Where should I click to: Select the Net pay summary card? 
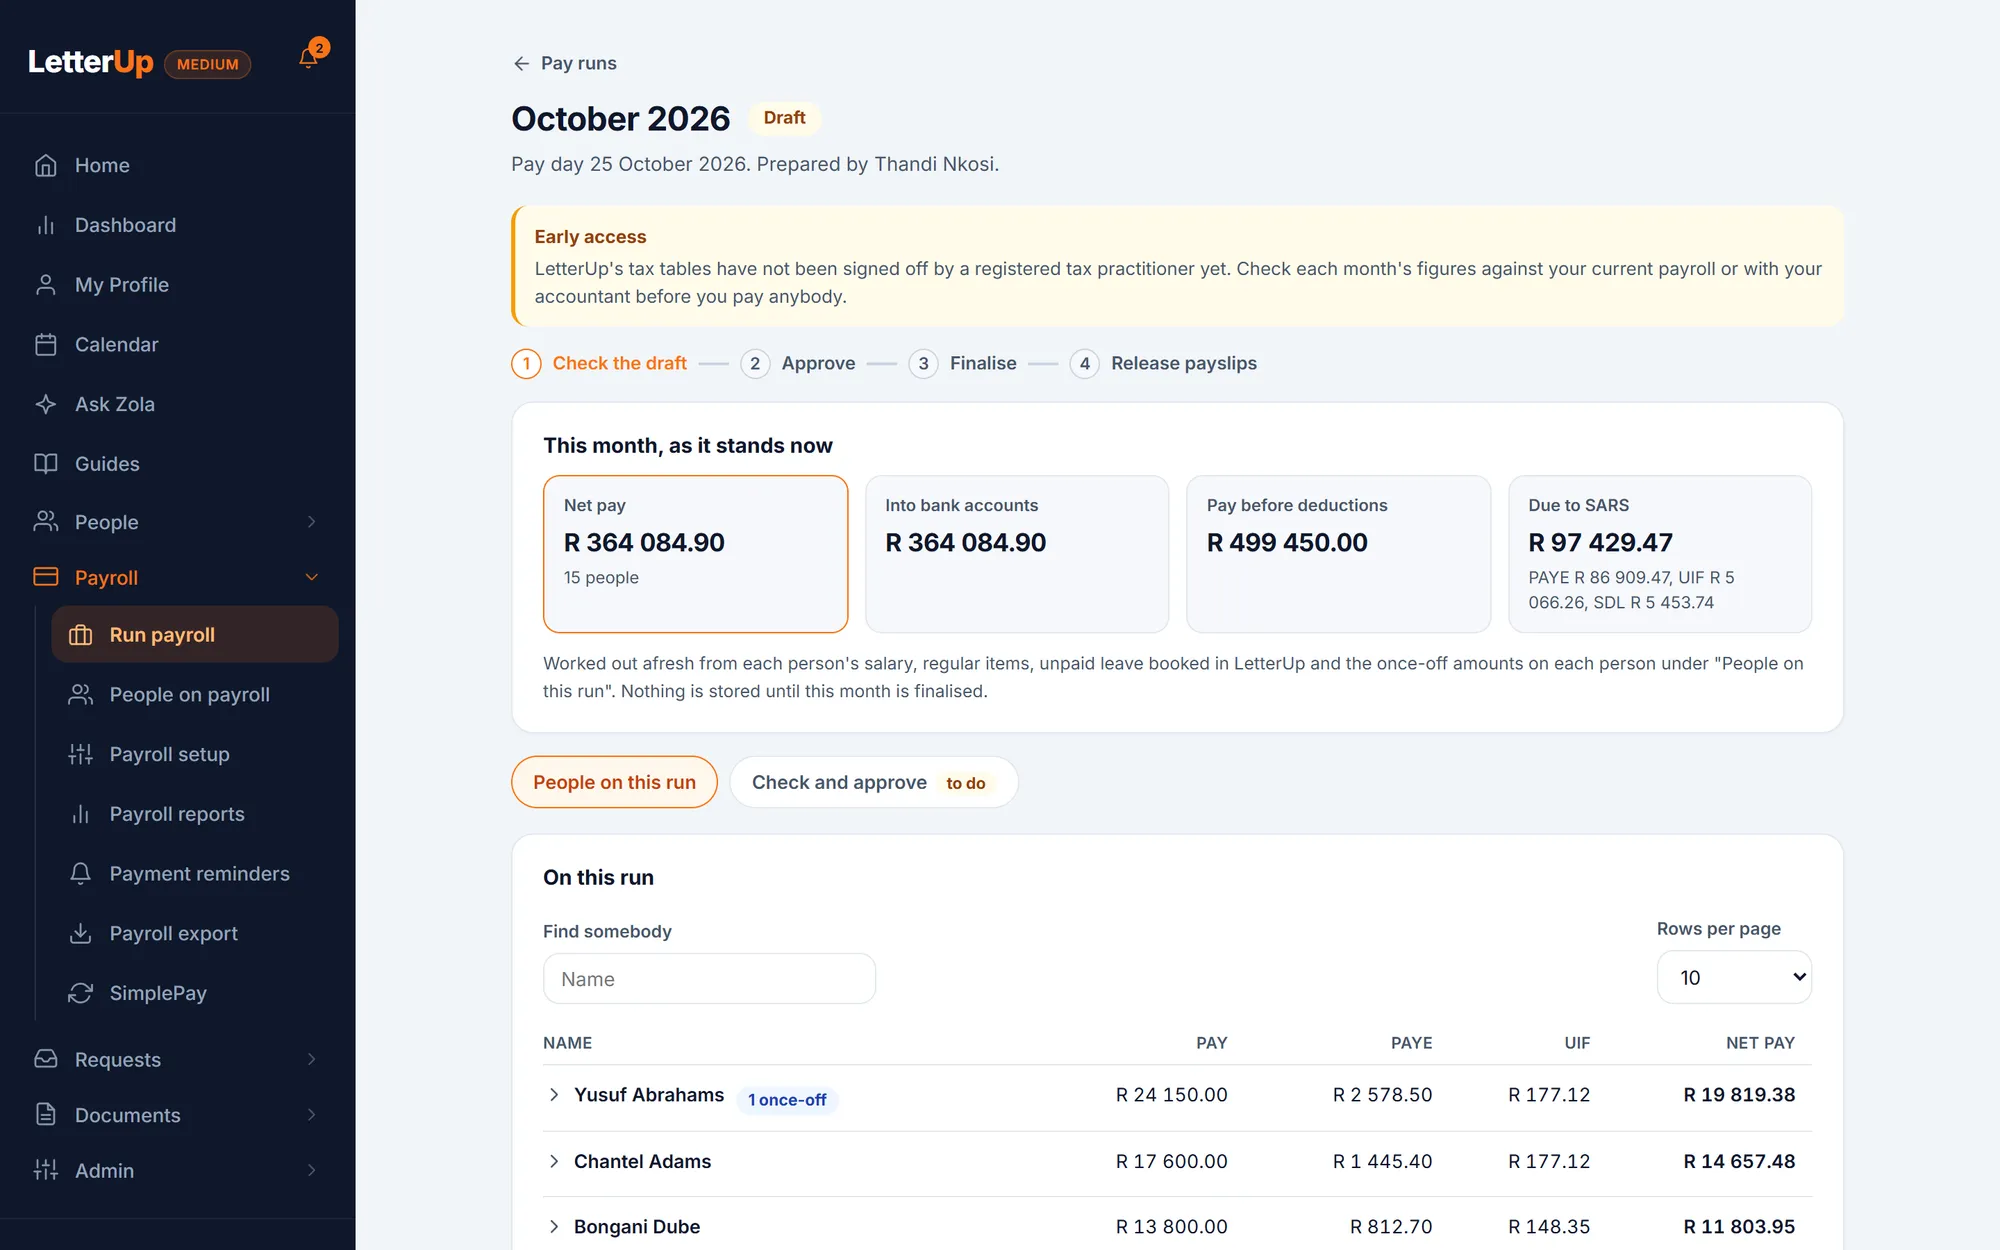[695, 553]
